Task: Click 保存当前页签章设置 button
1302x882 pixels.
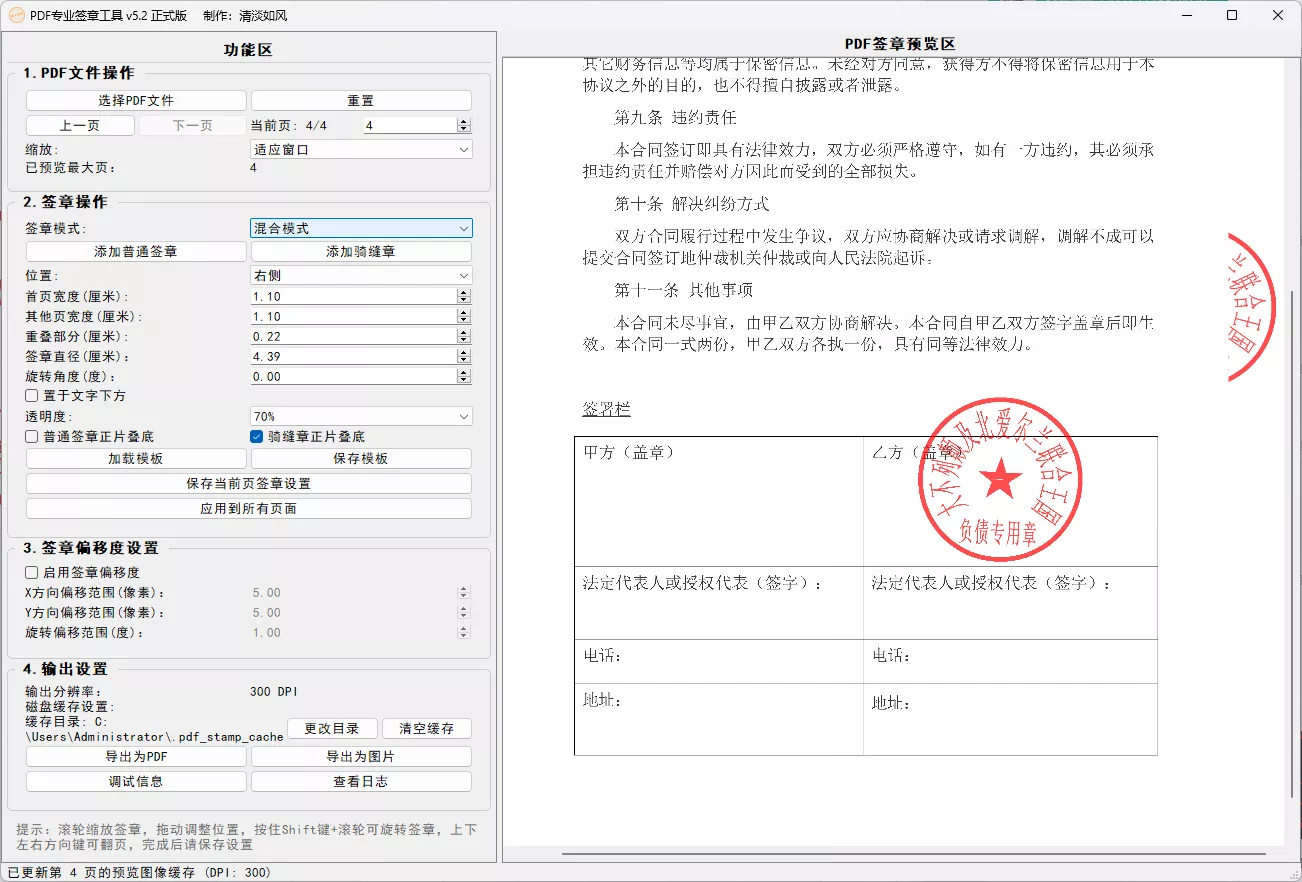Action: [x=249, y=484]
